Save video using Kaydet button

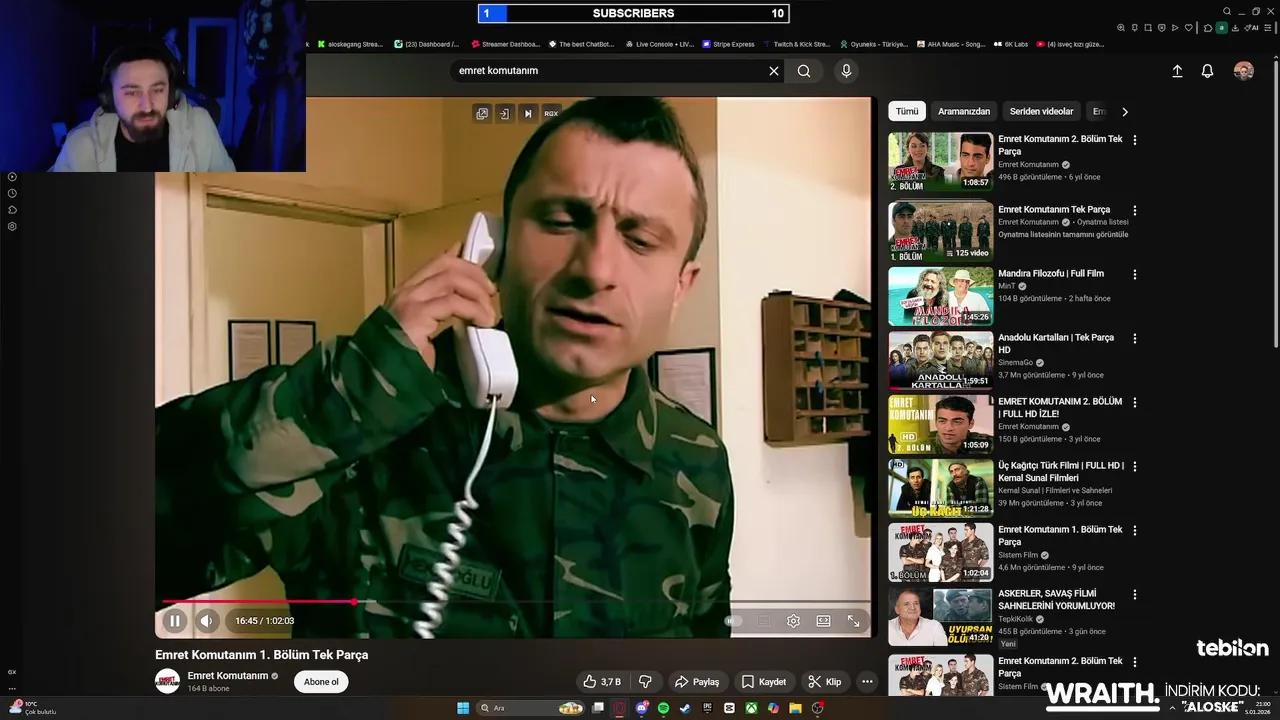[x=764, y=682]
